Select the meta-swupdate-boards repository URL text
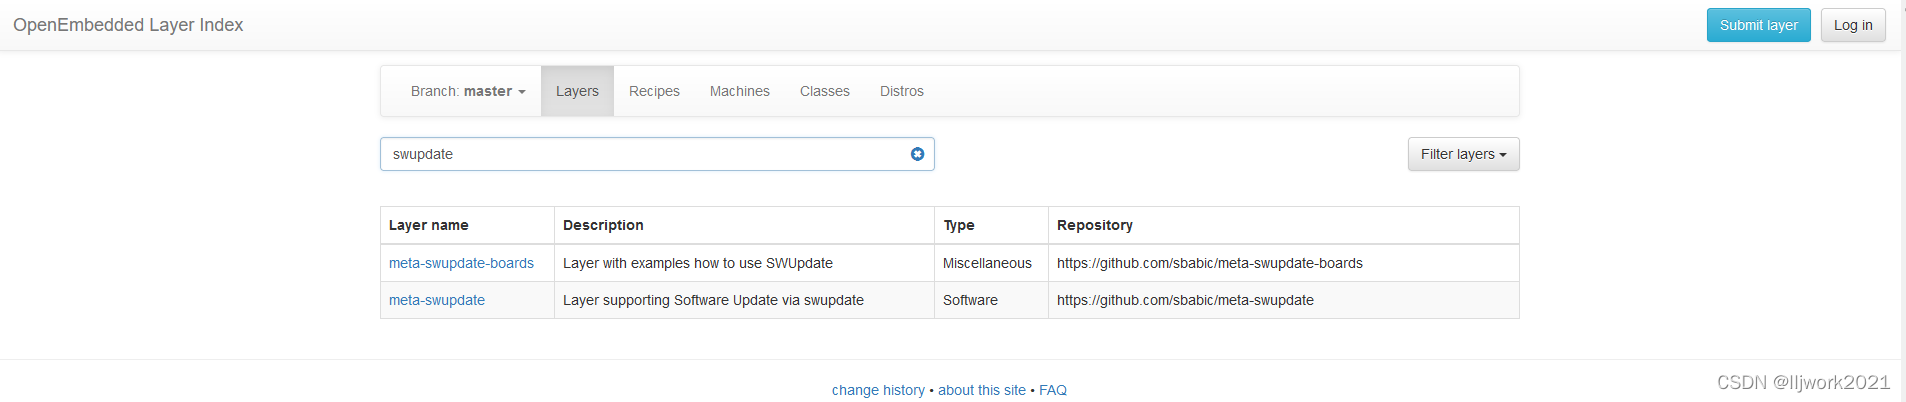Image resolution: width=1906 pixels, height=402 pixels. coord(1210,263)
